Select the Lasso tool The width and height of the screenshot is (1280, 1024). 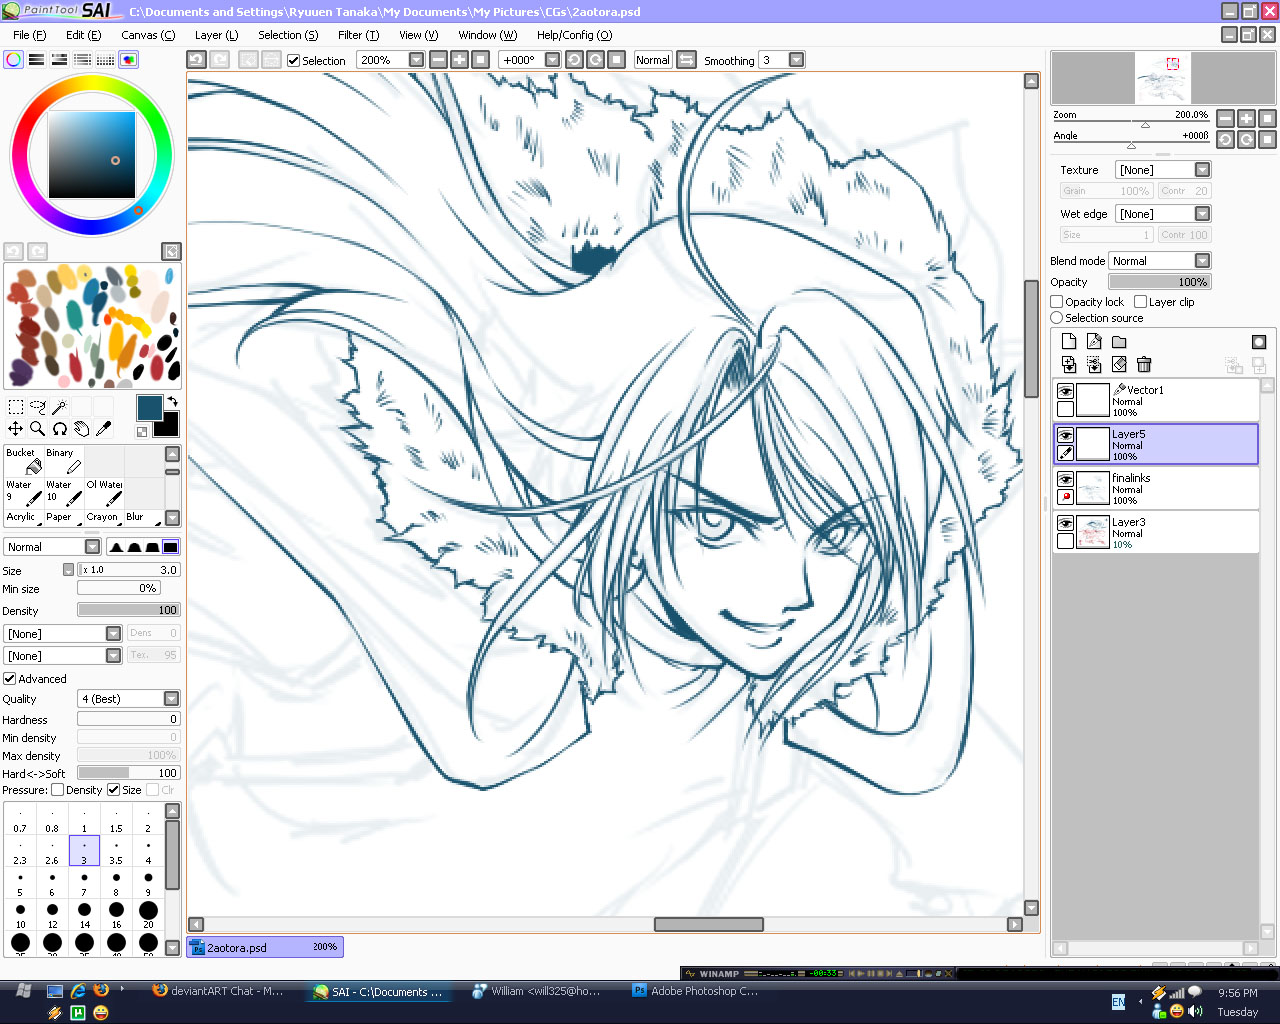(38, 407)
